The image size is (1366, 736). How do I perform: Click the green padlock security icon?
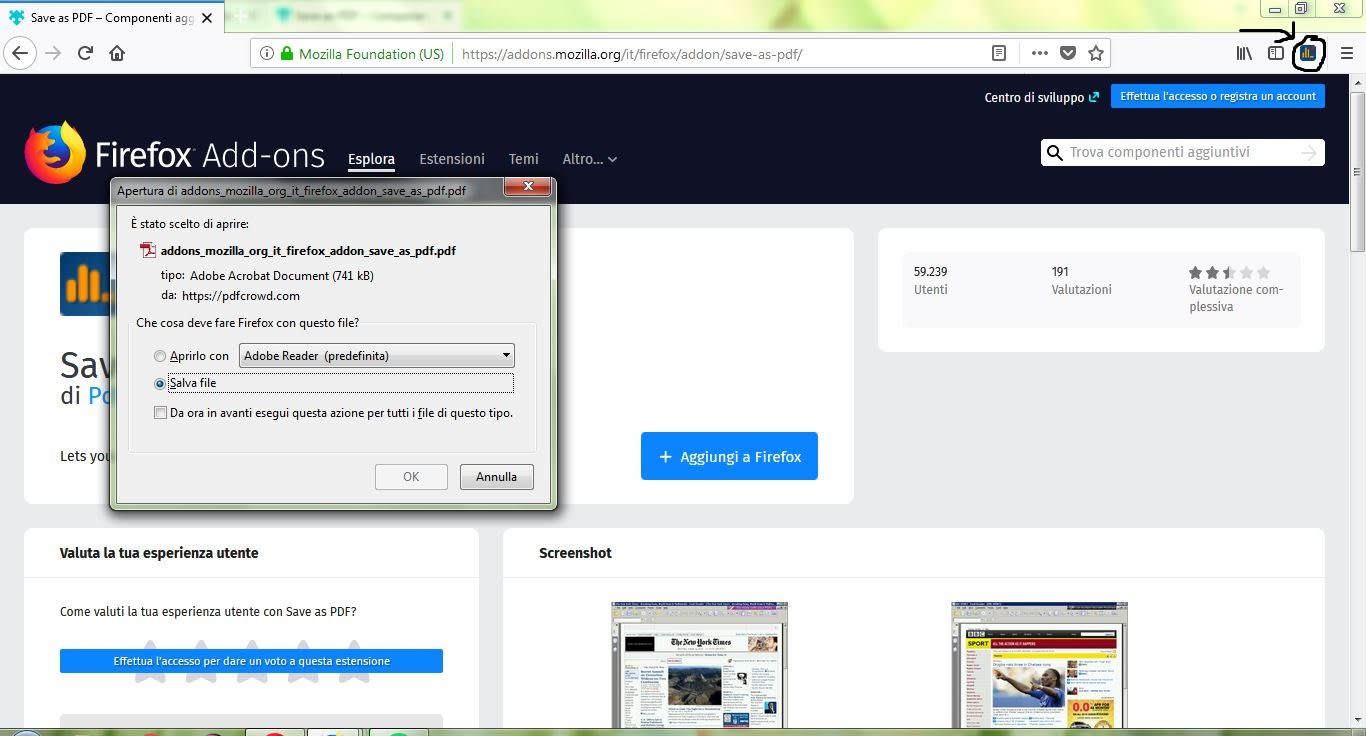pyautogui.click(x=287, y=54)
